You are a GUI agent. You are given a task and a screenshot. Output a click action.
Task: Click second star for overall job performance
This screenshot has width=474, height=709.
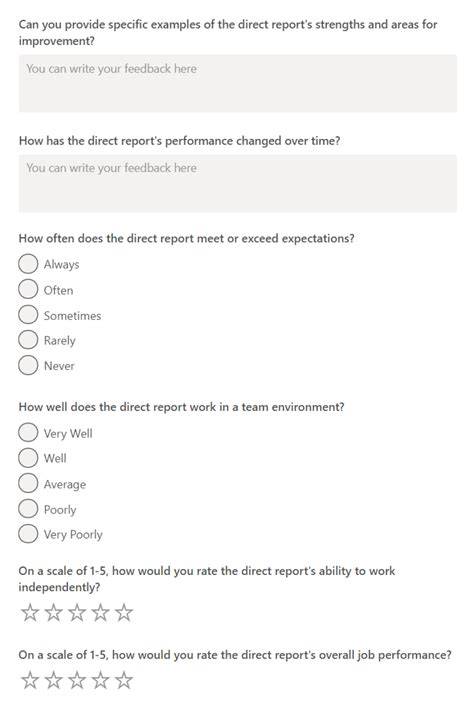coord(54,680)
